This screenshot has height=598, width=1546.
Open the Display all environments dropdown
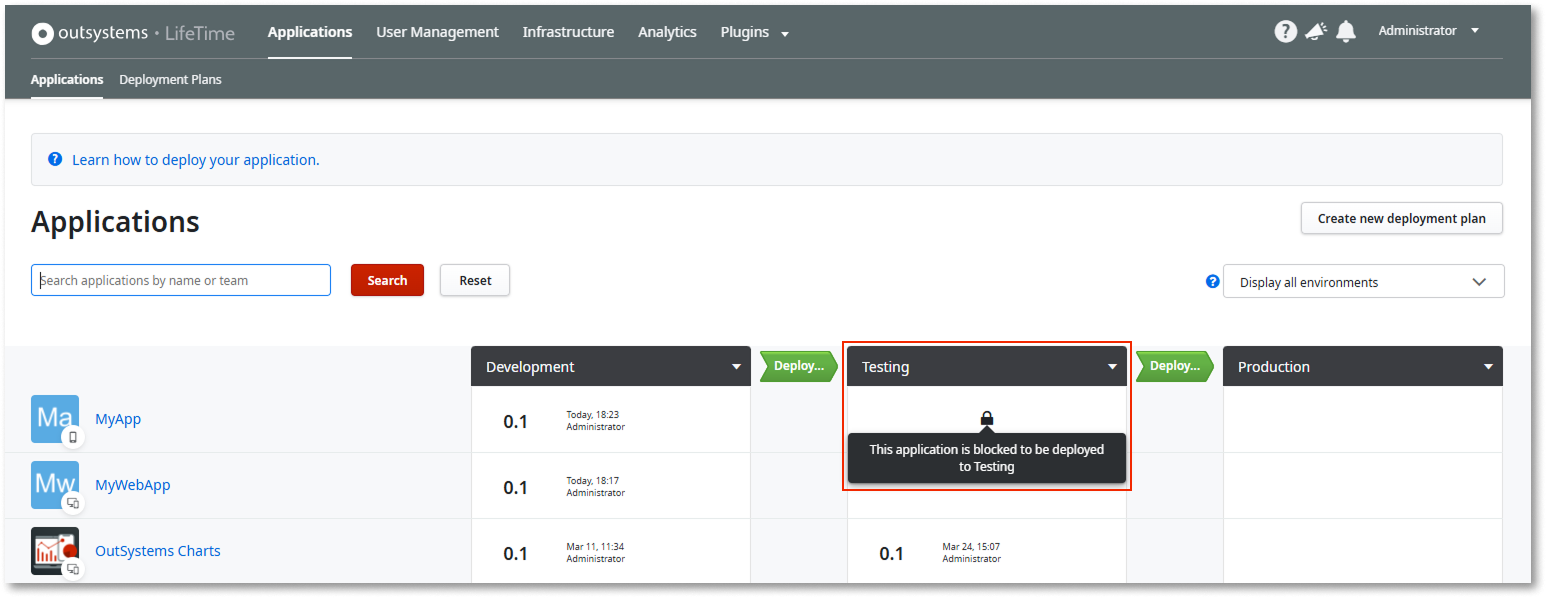(x=1363, y=281)
